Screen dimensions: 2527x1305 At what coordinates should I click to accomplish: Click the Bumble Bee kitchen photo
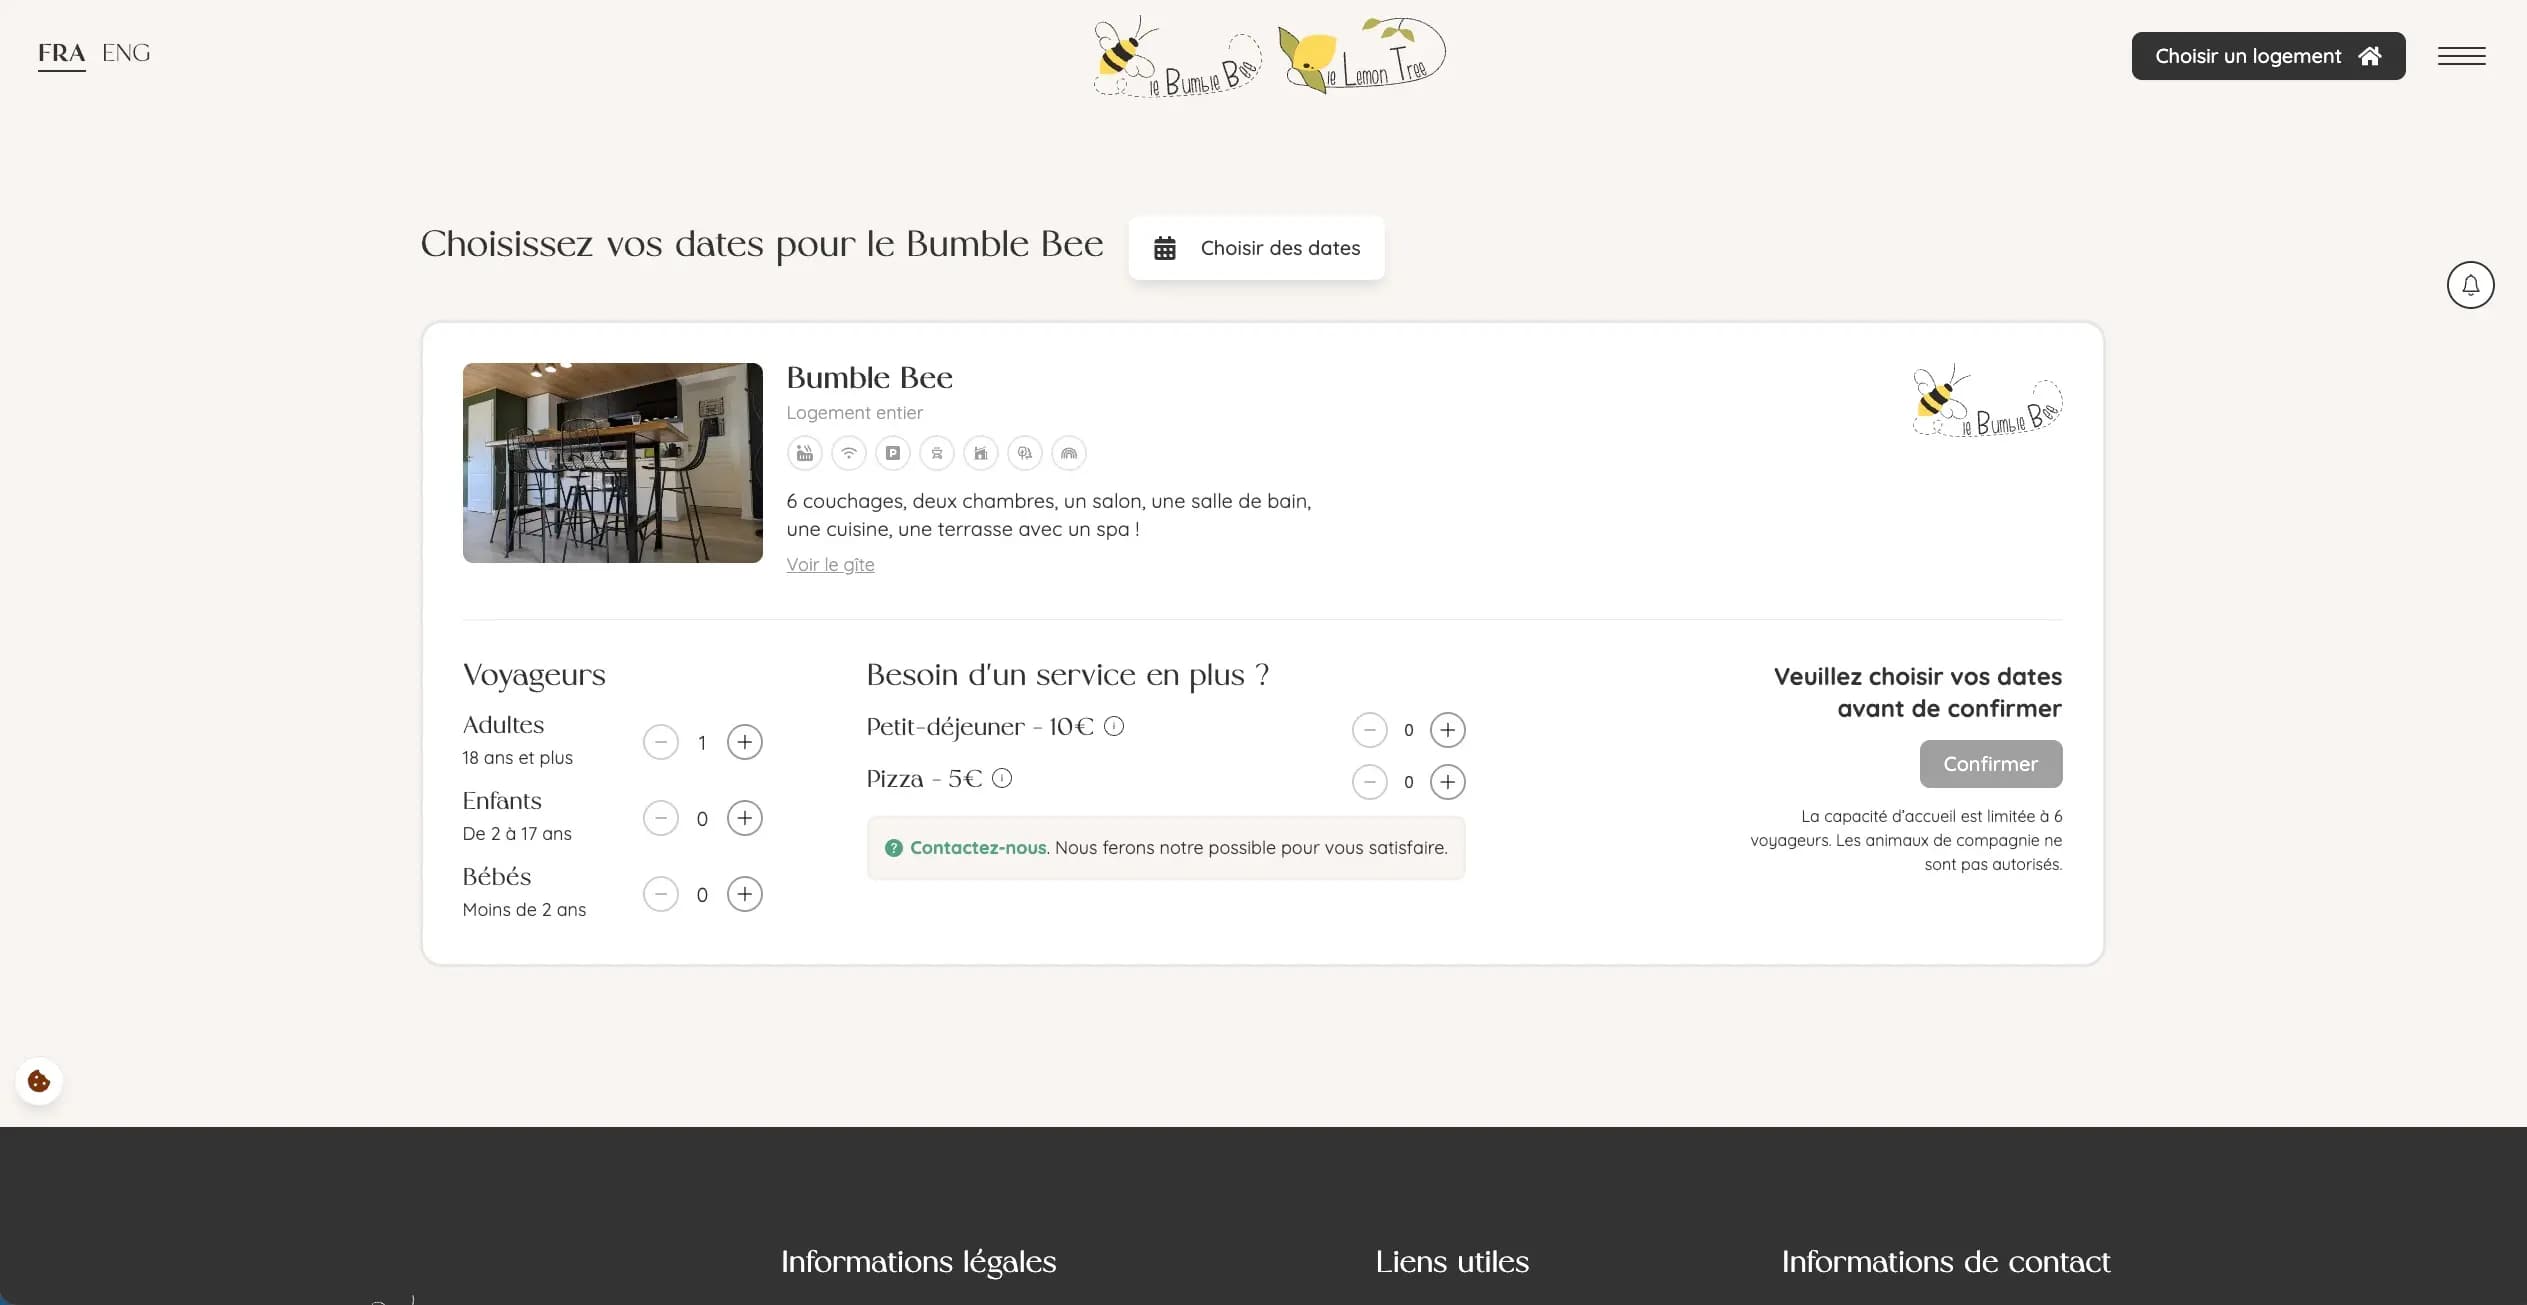tap(612, 462)
